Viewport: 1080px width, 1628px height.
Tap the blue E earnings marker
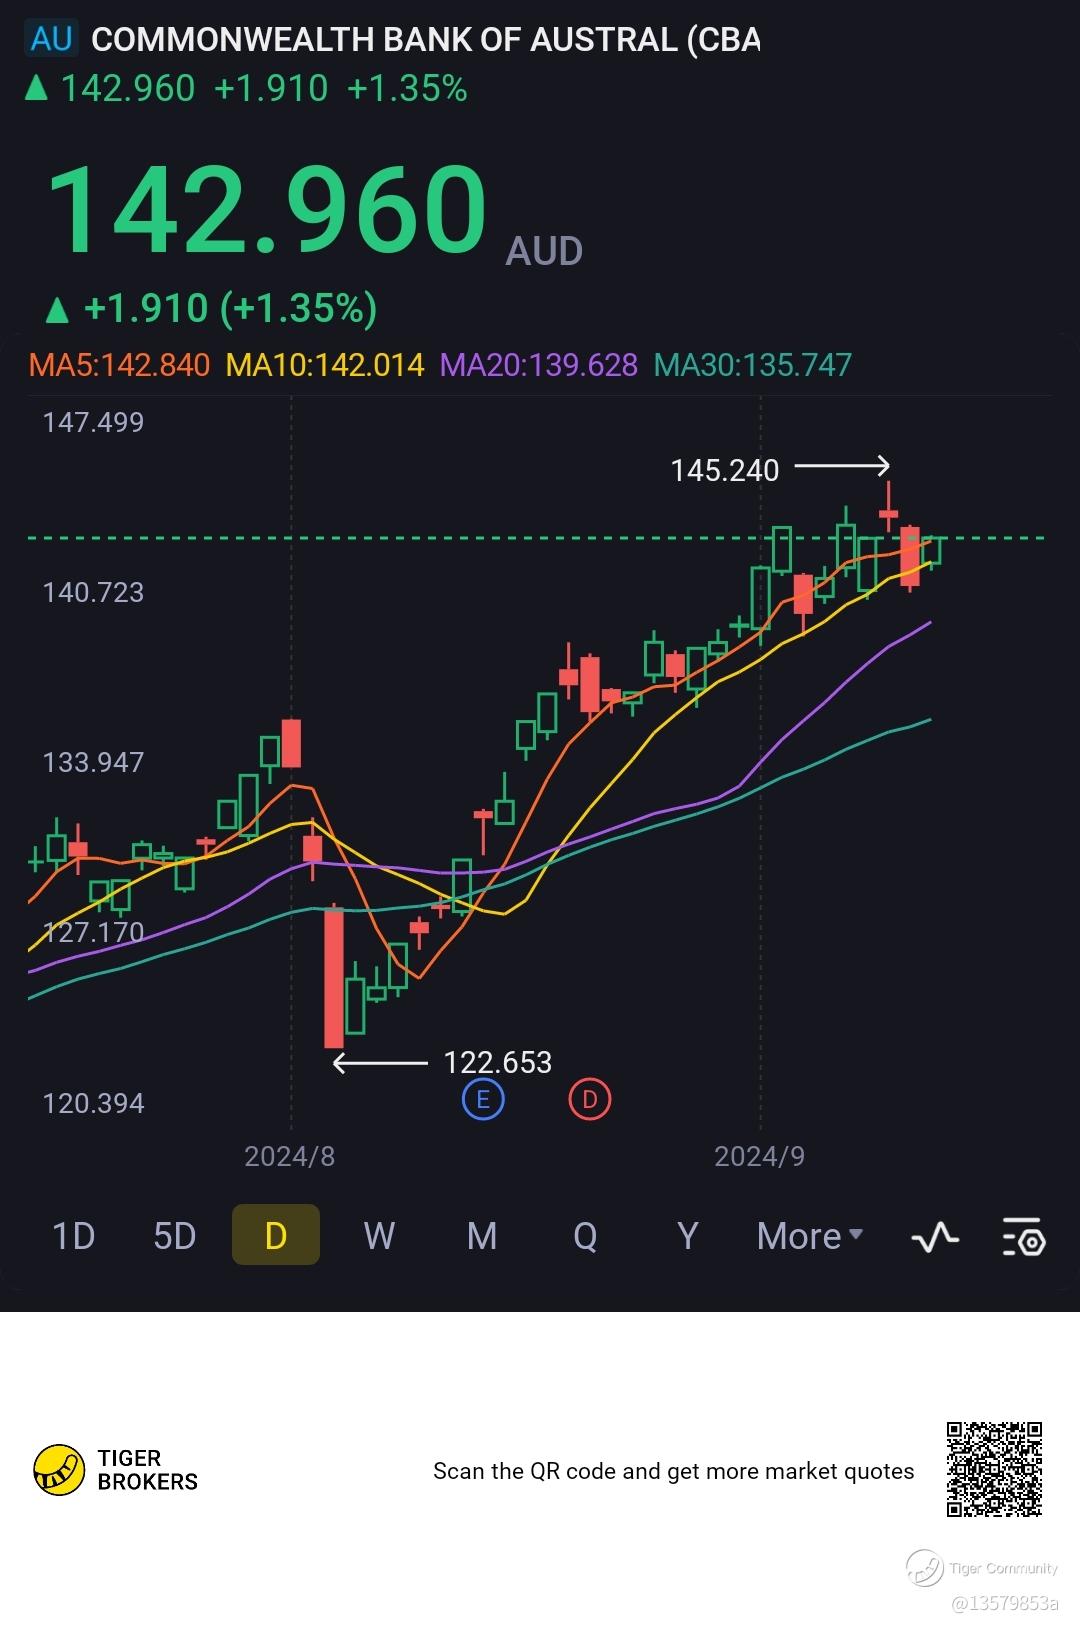click(x=483, y=1100)
